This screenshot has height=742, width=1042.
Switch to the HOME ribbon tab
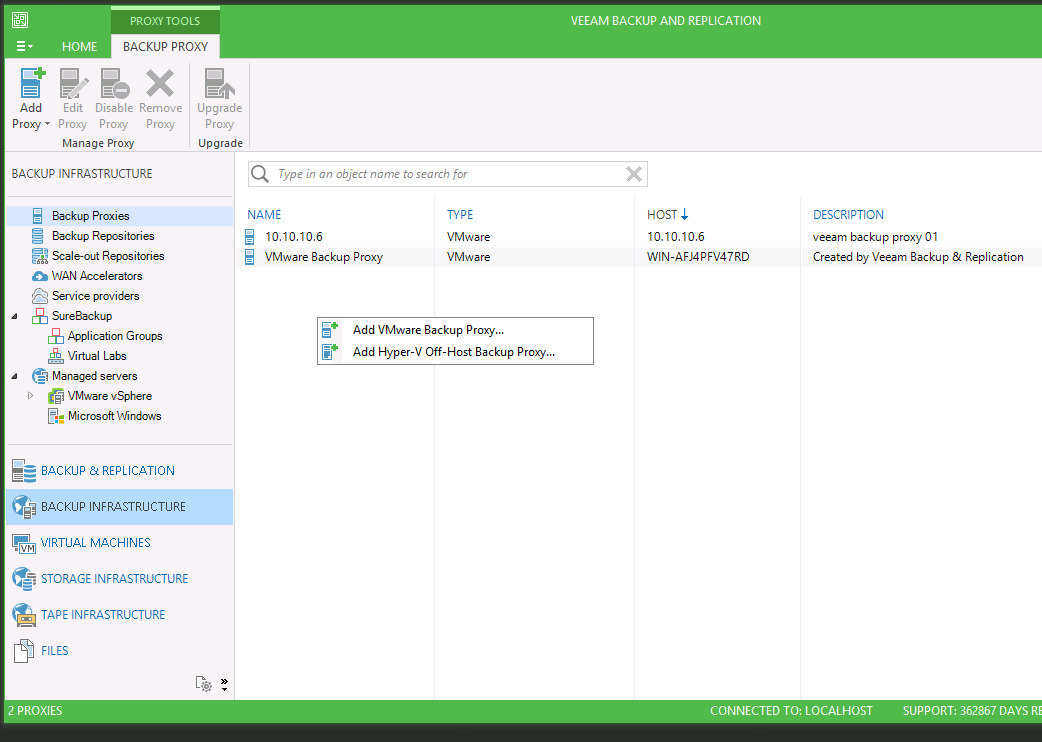click(x=80, y=46)
